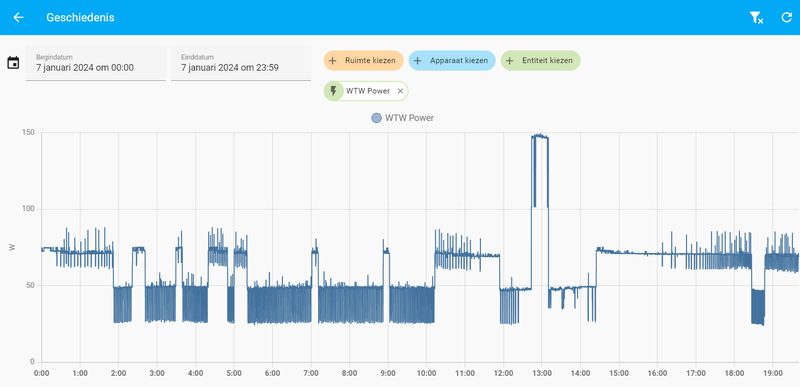
Task: Click the 19:00 x-axis label
Action: [x=772, y=373]
